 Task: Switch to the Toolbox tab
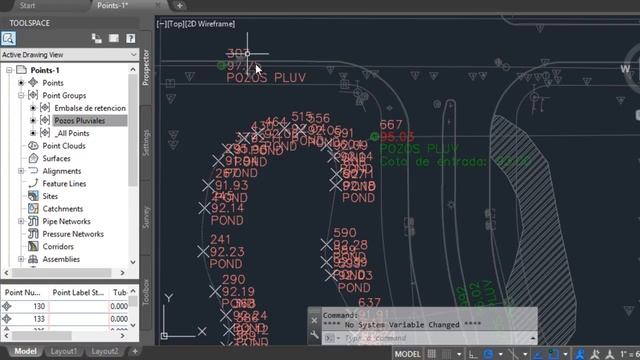tap(146, 292)
